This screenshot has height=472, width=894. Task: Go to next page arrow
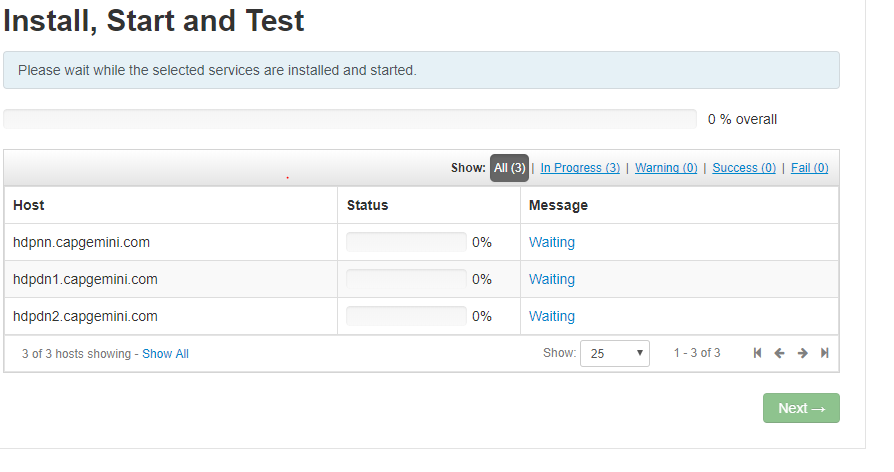[x=802, y=353]
